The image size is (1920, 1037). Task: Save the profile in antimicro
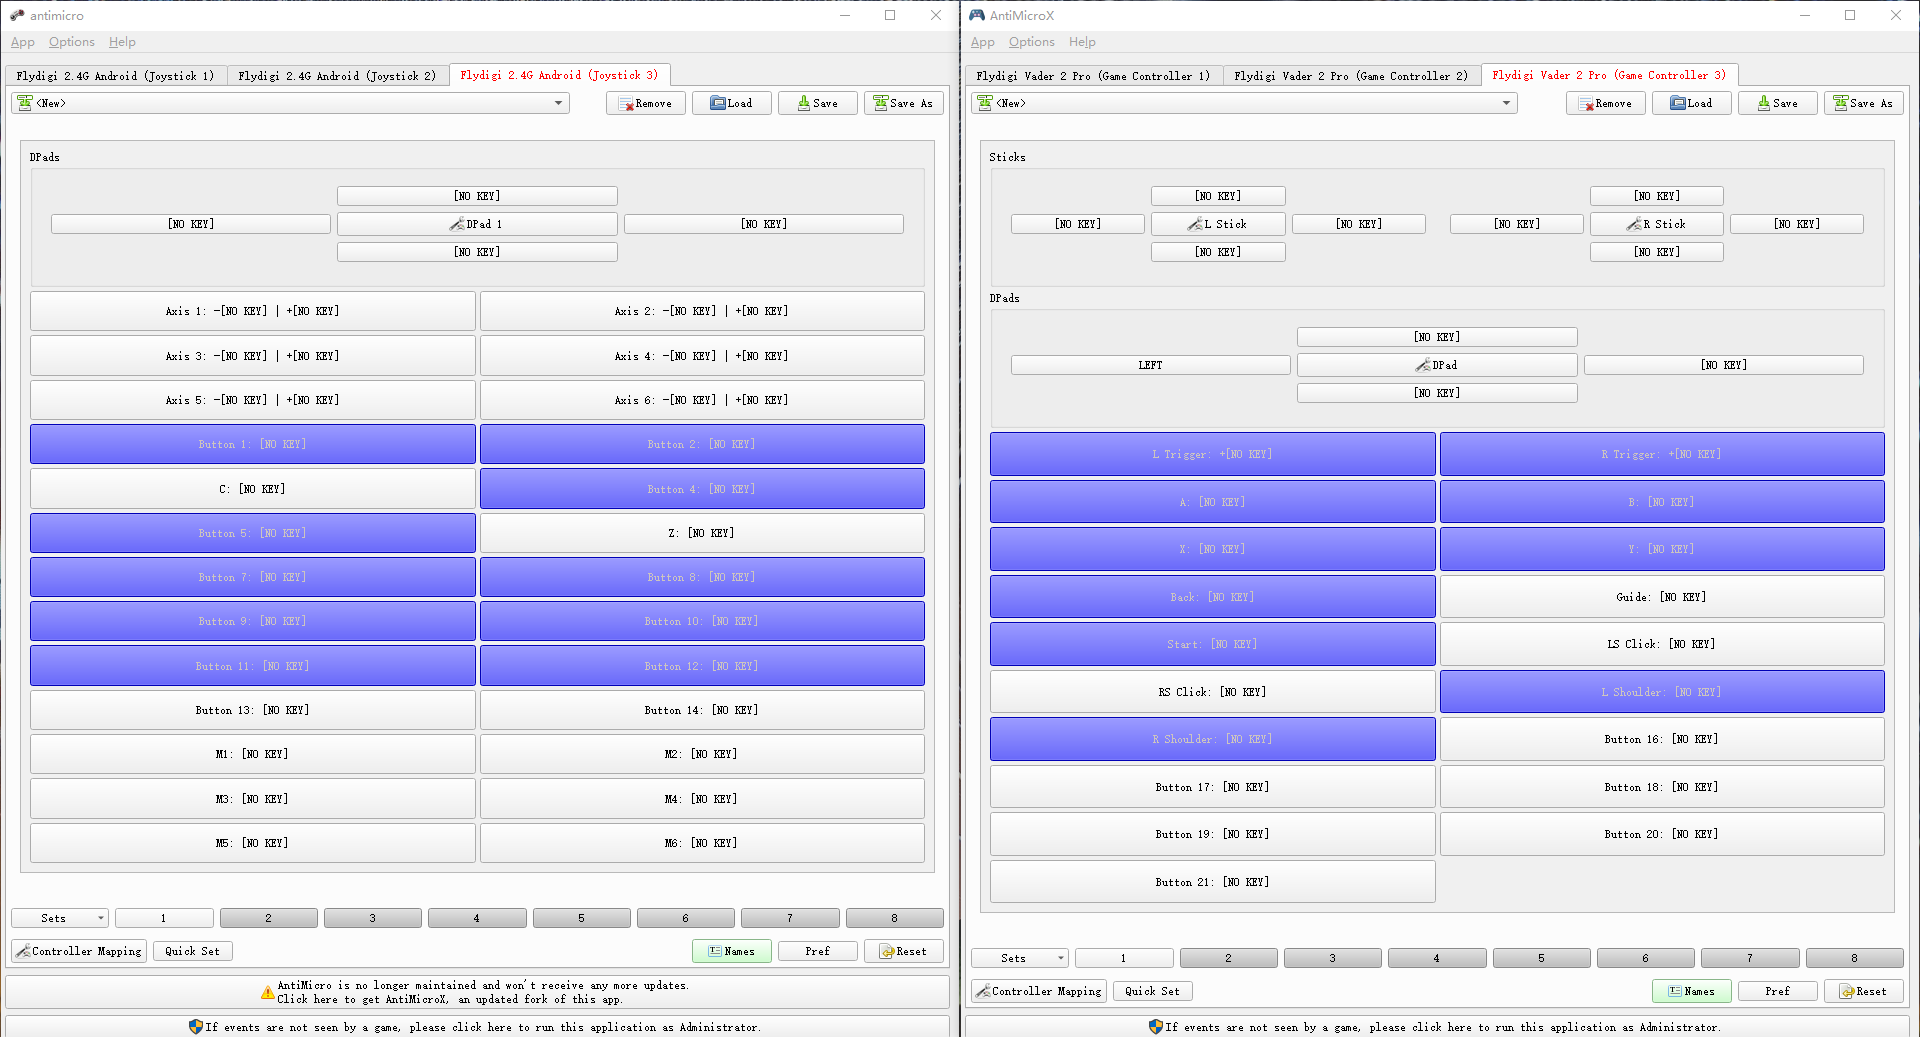(817, 102)
